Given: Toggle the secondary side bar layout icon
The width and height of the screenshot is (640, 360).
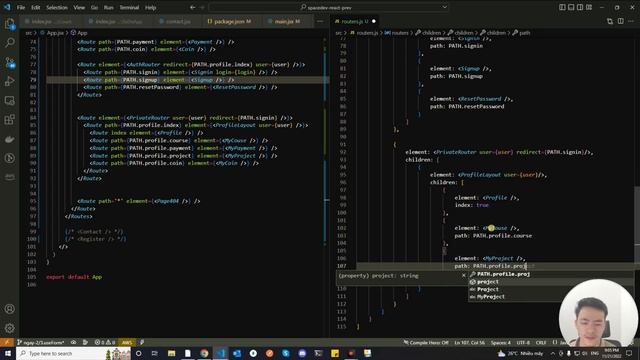Looking at the screenshot, I should (x=580, y=7).
